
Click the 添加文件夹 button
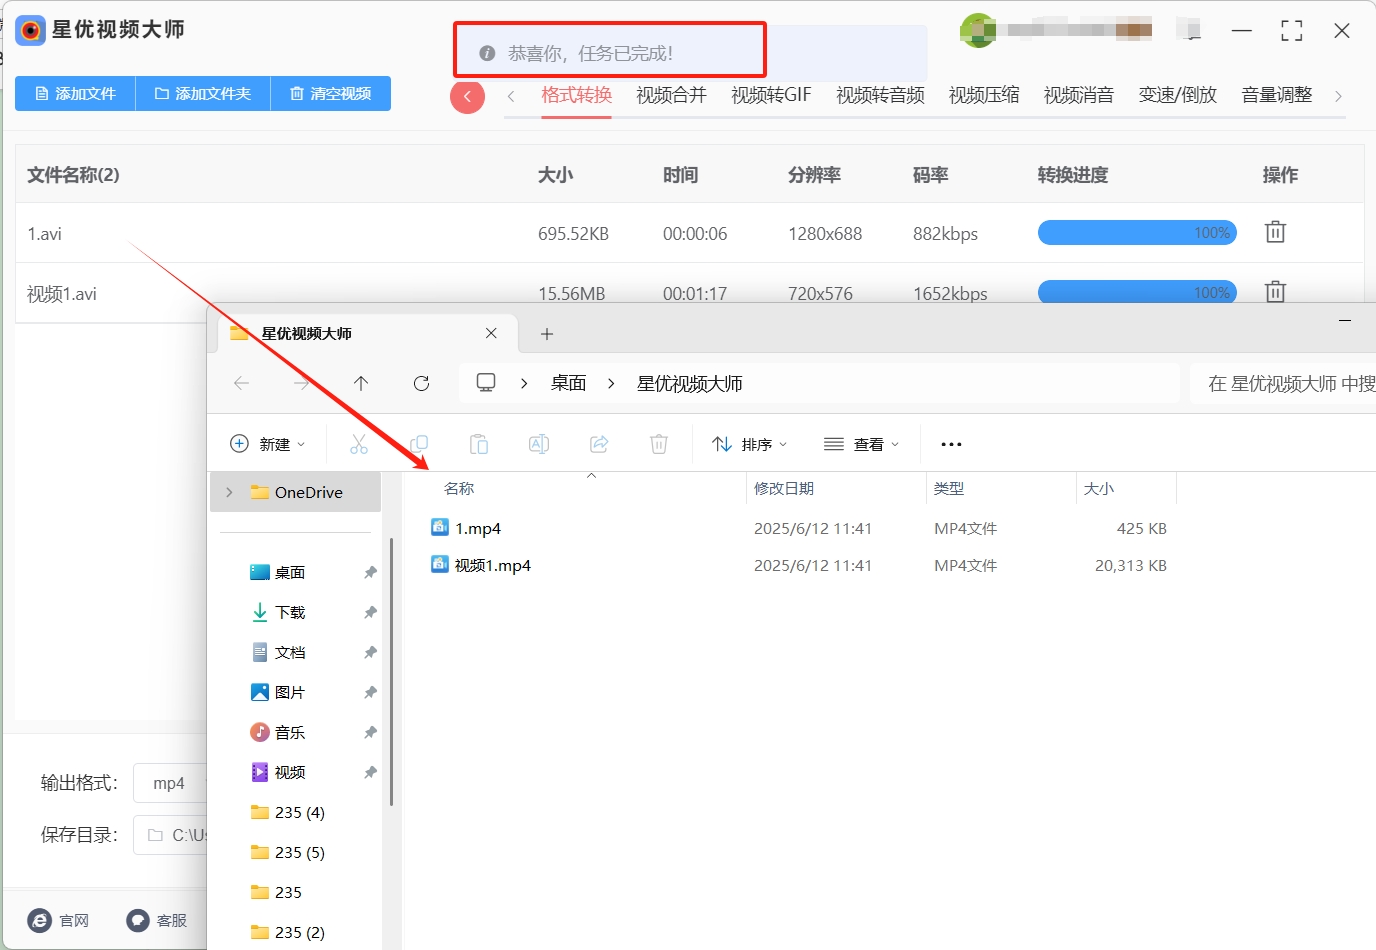(x=203, y=93)
